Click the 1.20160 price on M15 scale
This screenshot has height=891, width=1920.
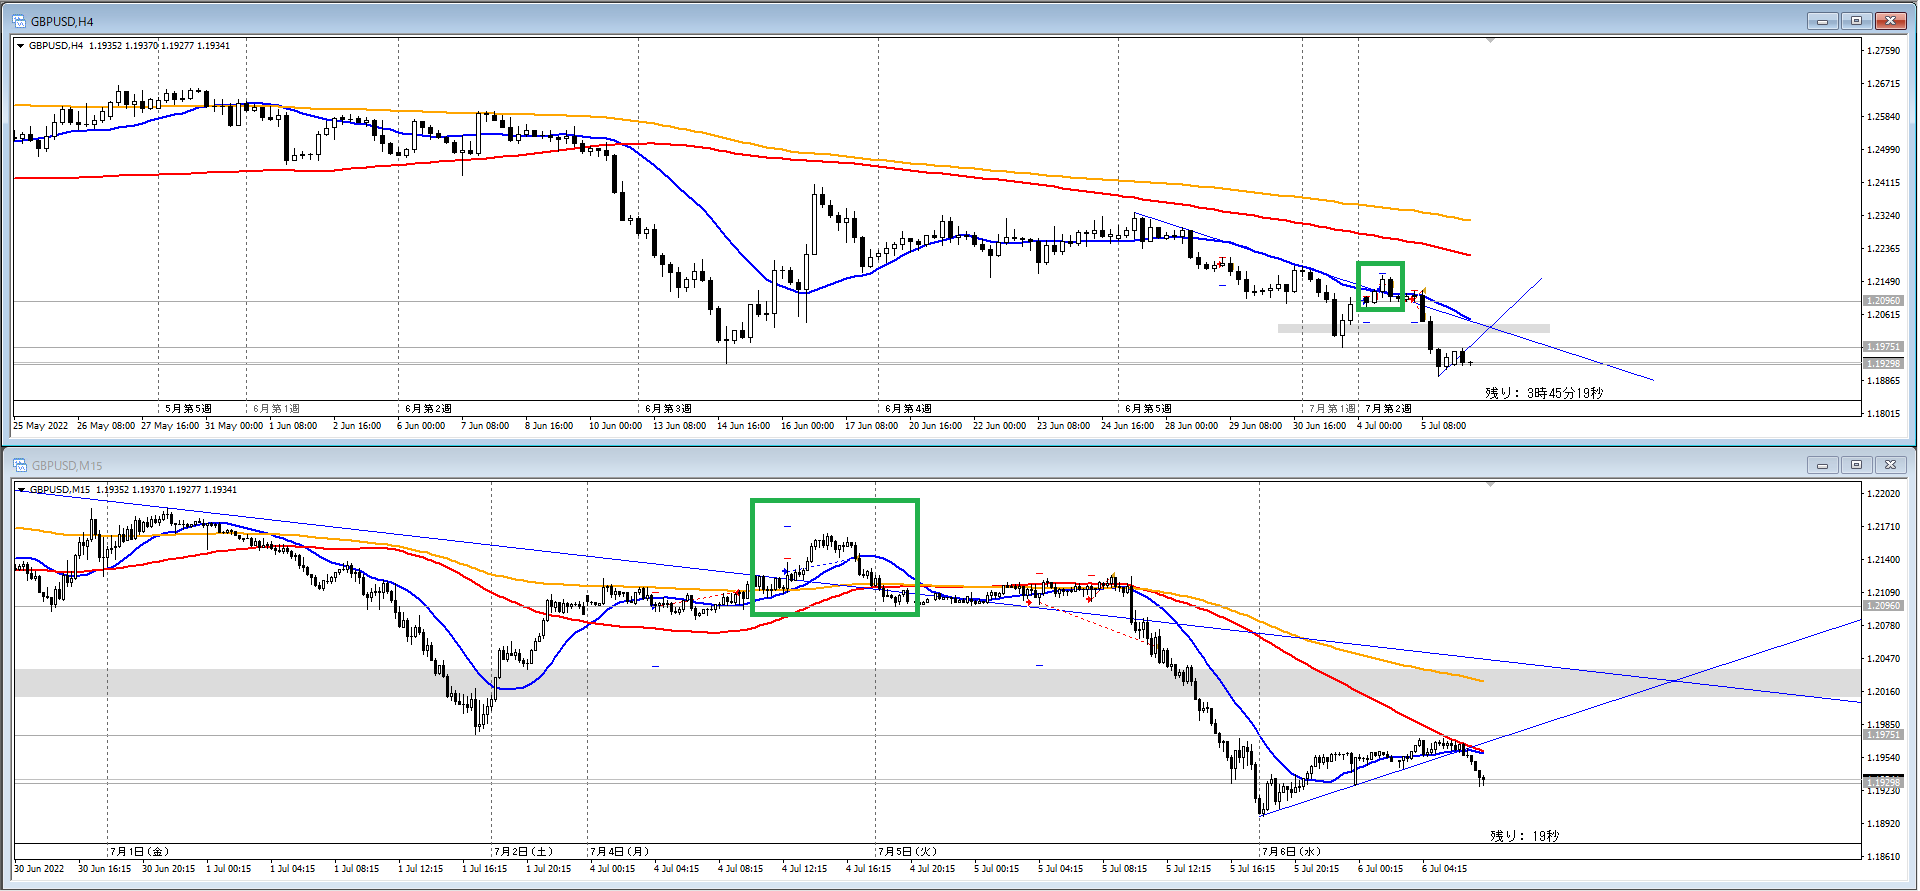pyautogui.click(x=1884, y=692)
